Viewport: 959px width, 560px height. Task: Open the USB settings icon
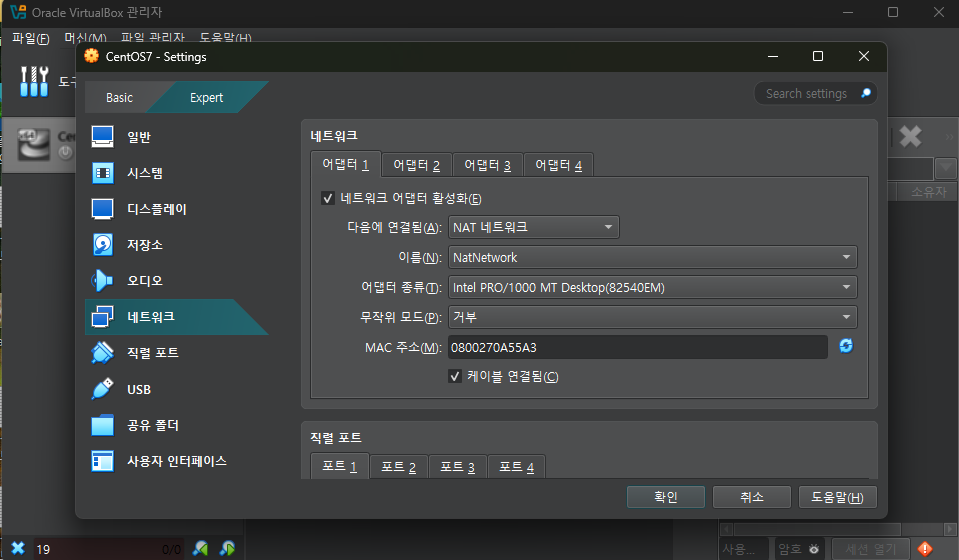[102, 389]
